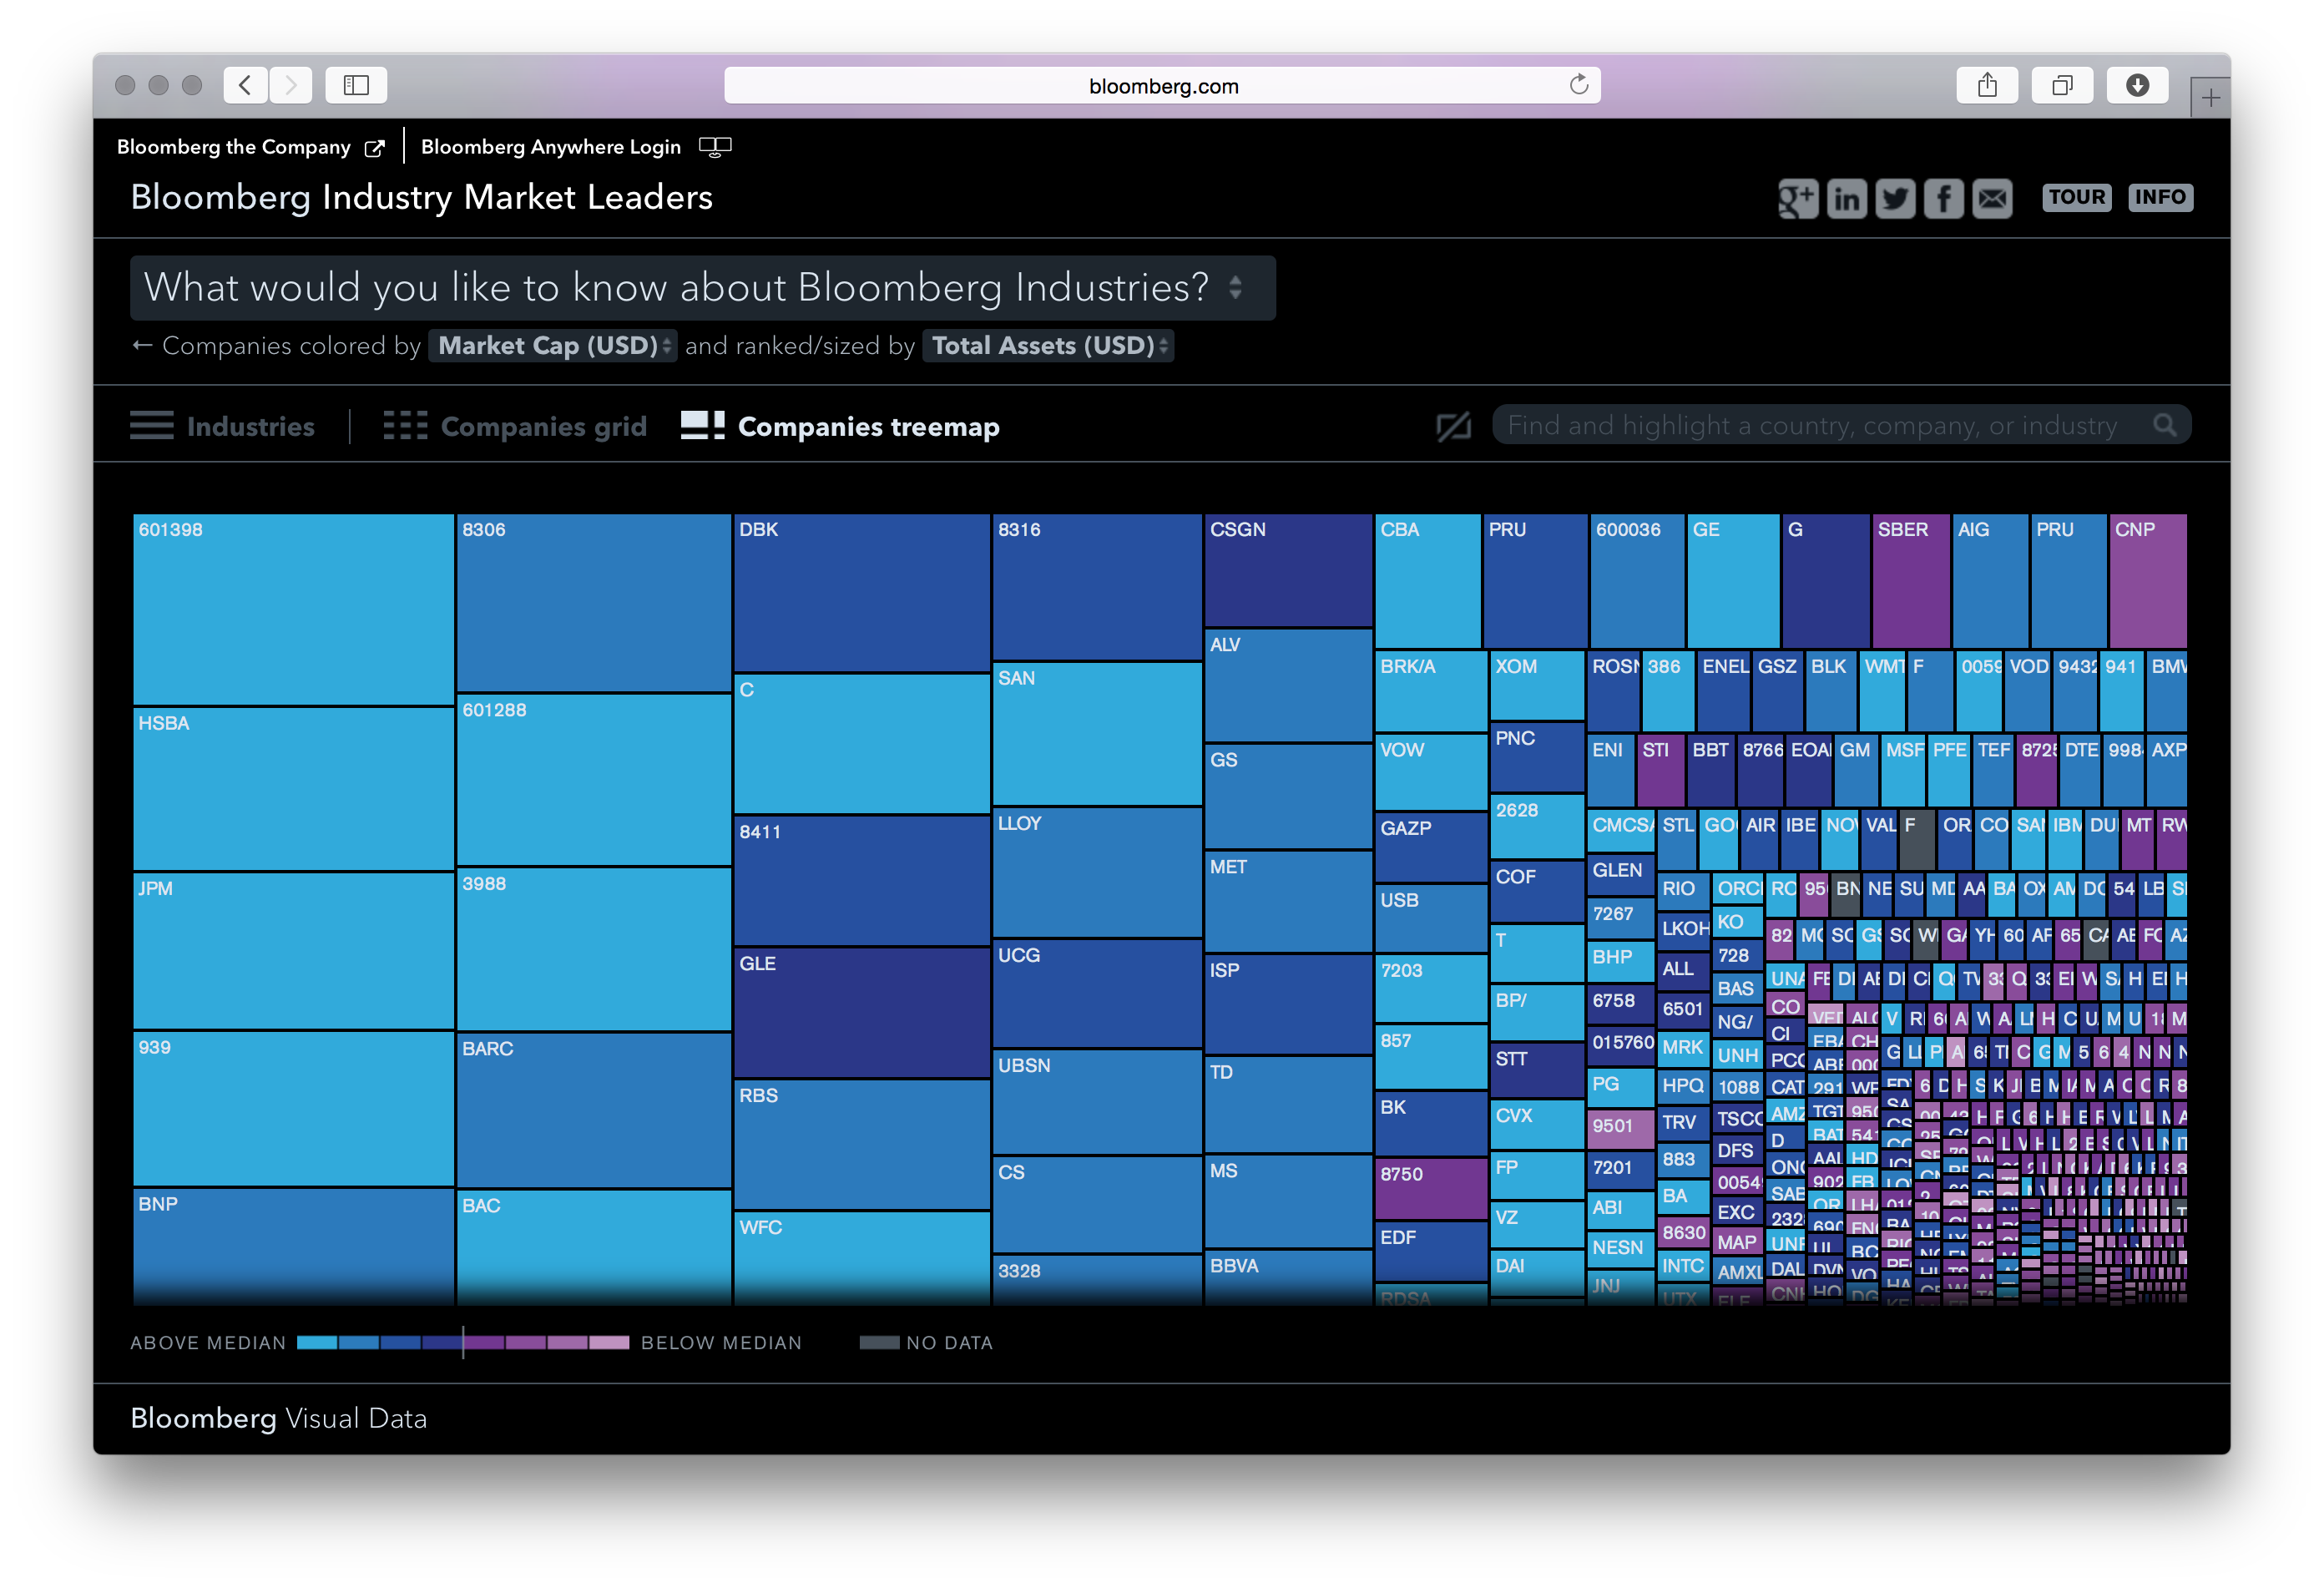Image resolution: width=2324 pixels, height=1588 pixels.
Task: Open the Total Assets (USD) sizing dropdown
Action: pyautogui.click(x=1048, y=345)
